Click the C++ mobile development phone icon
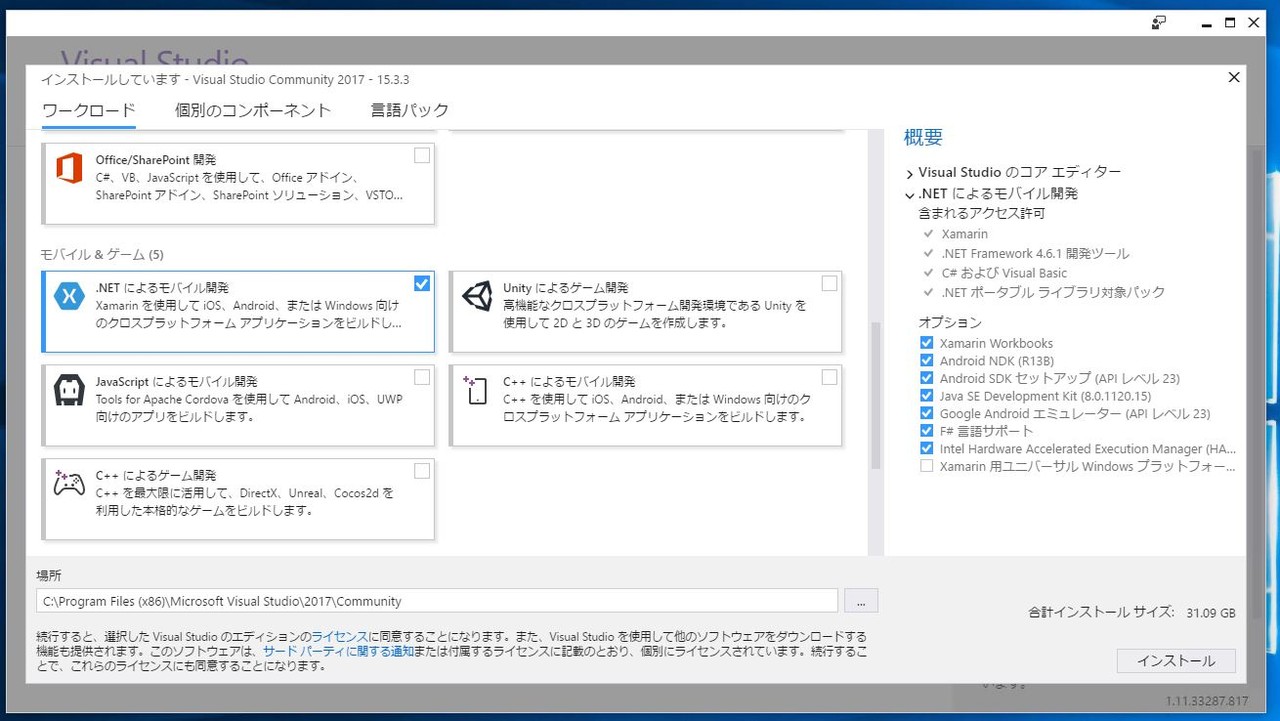This screenshot has width=1280, height=721. pos(475,390)
